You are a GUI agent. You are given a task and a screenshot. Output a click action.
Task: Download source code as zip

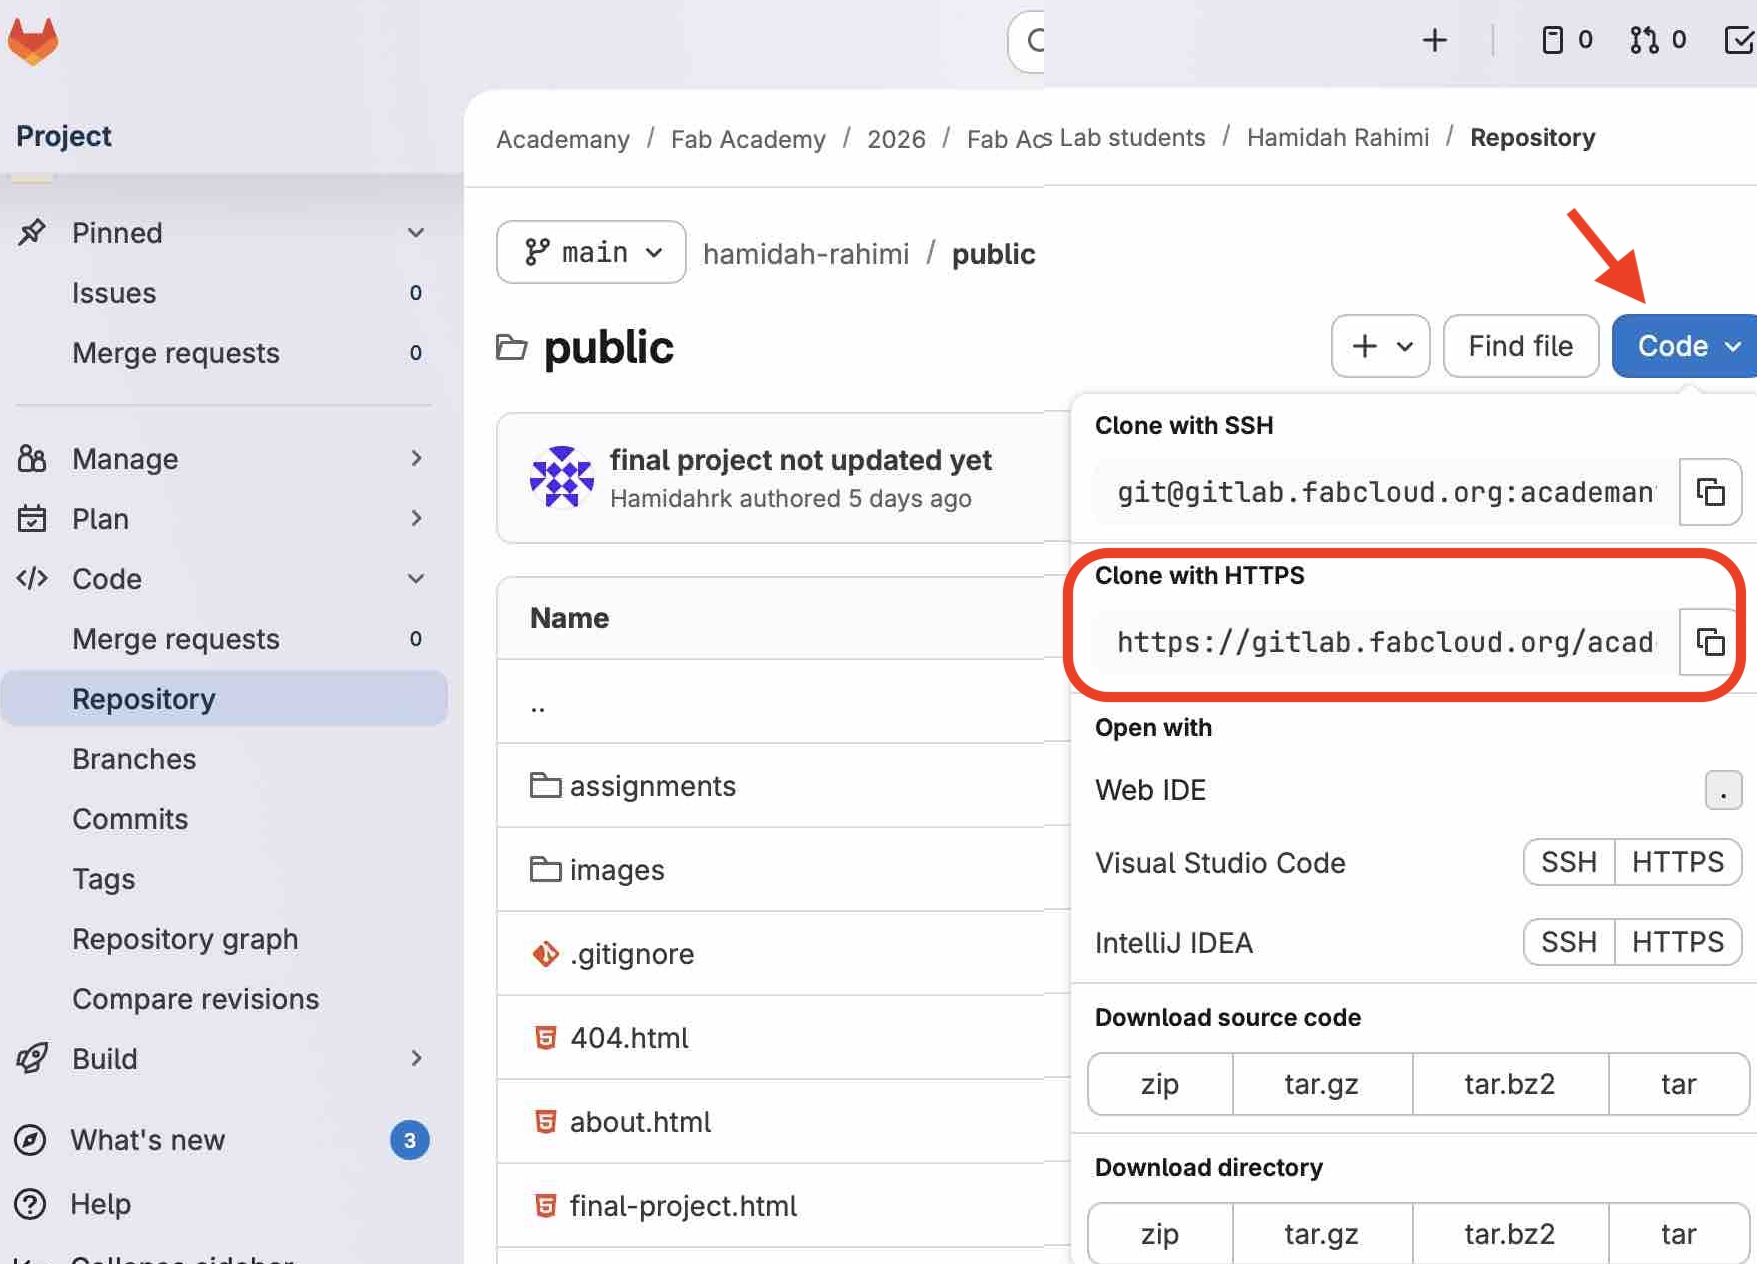(1160, 1084)
